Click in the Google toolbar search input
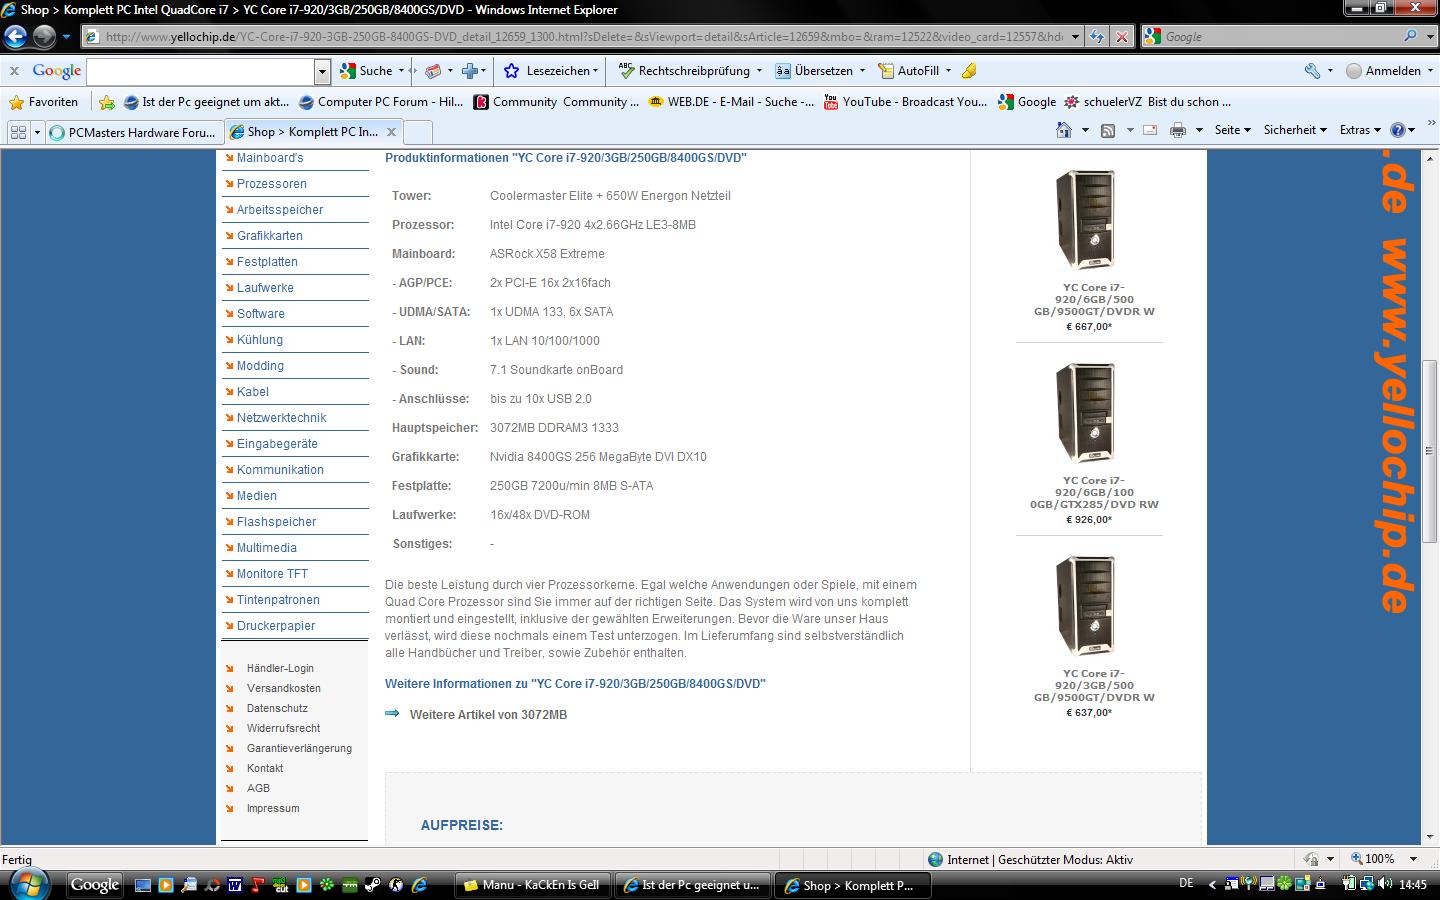The image size is (1440, 900). [200, 72]
